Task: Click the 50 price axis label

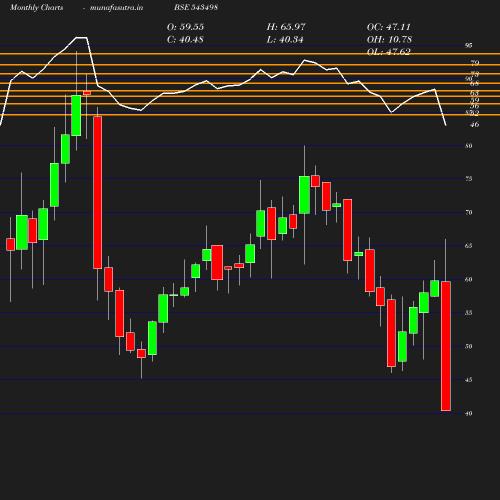Action: pos(469,346)
